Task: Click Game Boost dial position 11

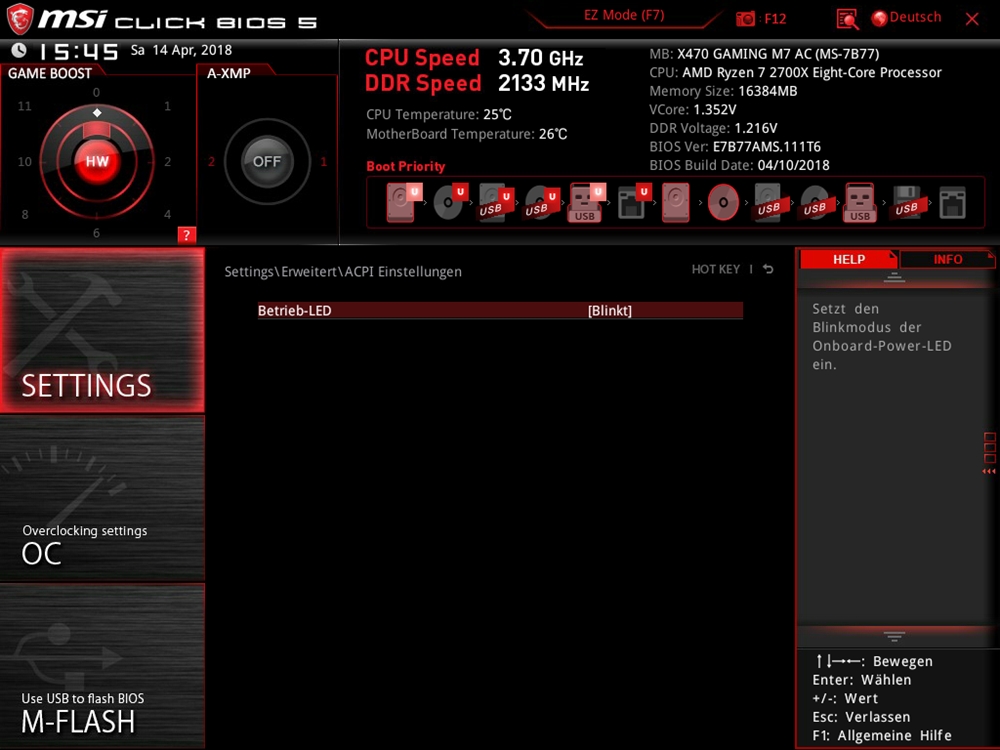Action: (24, 106)
